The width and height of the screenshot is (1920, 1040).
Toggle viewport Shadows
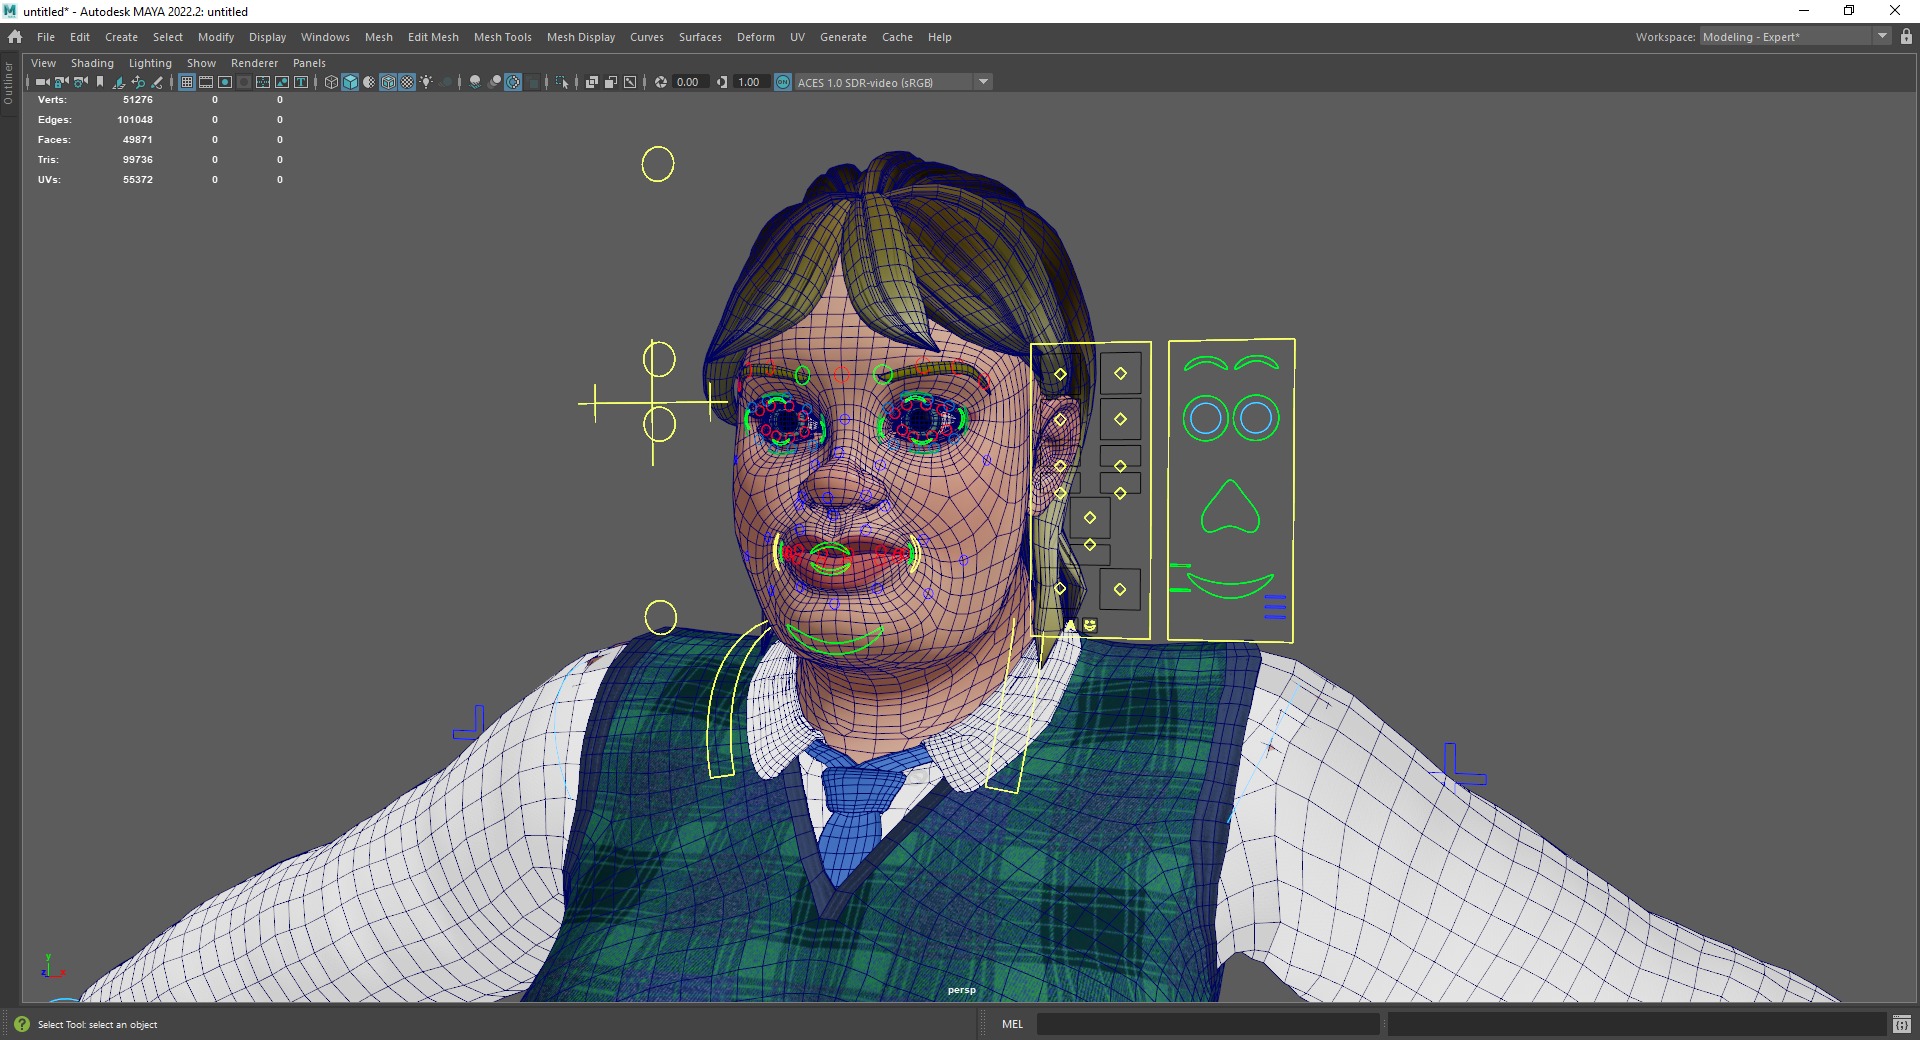pyautogui.click(x=446, y=82)
